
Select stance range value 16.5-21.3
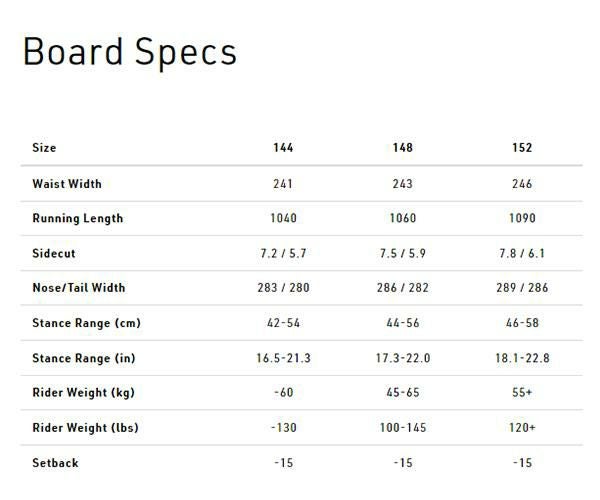pos(283,358)
